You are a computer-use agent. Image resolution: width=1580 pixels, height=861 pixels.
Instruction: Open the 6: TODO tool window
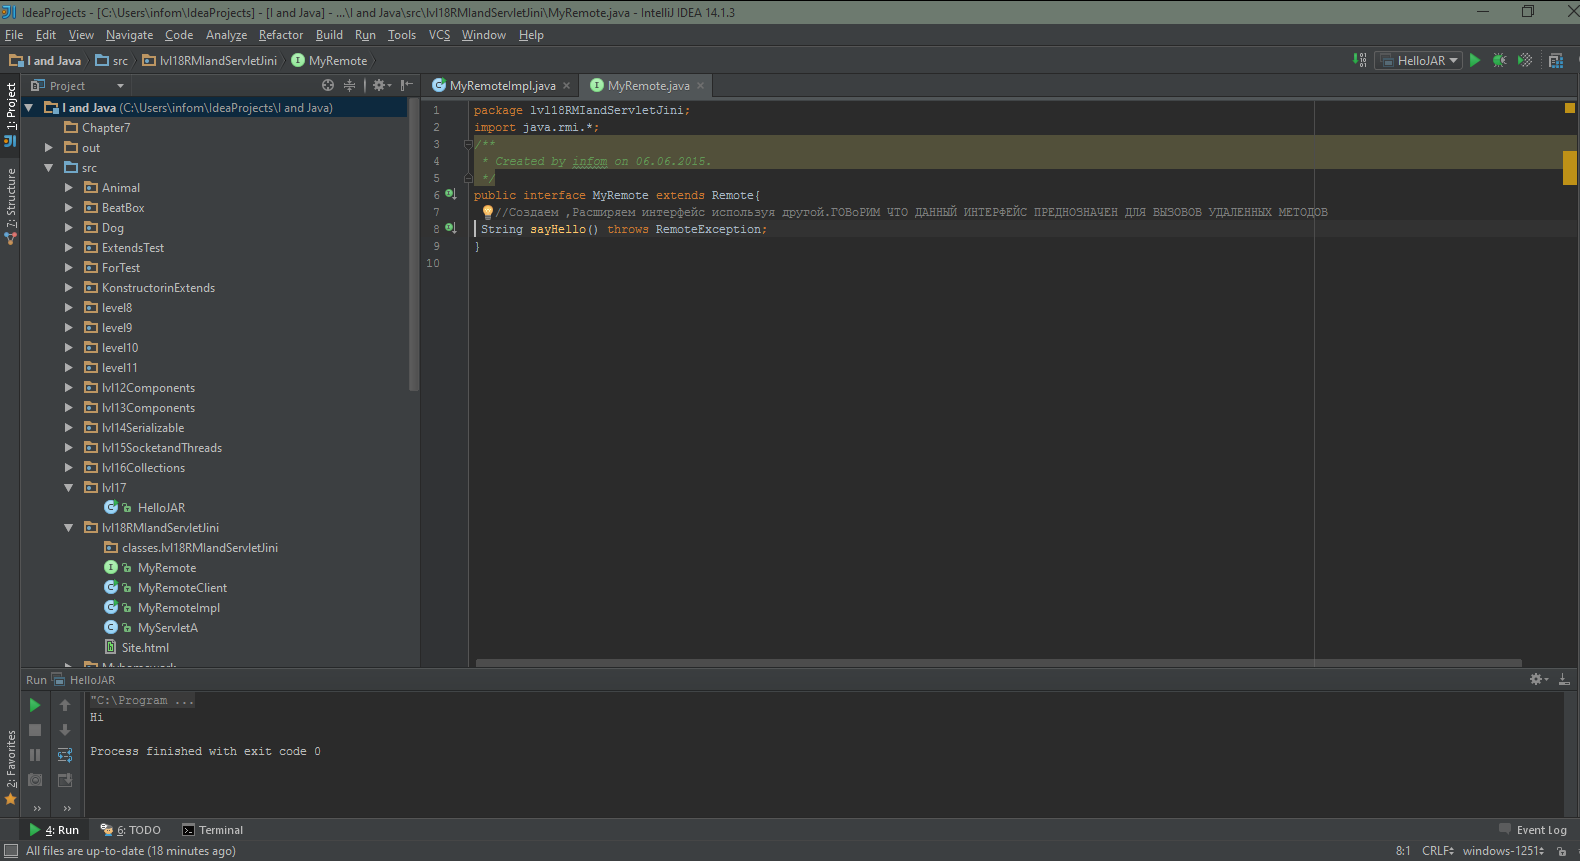(131, 830)
